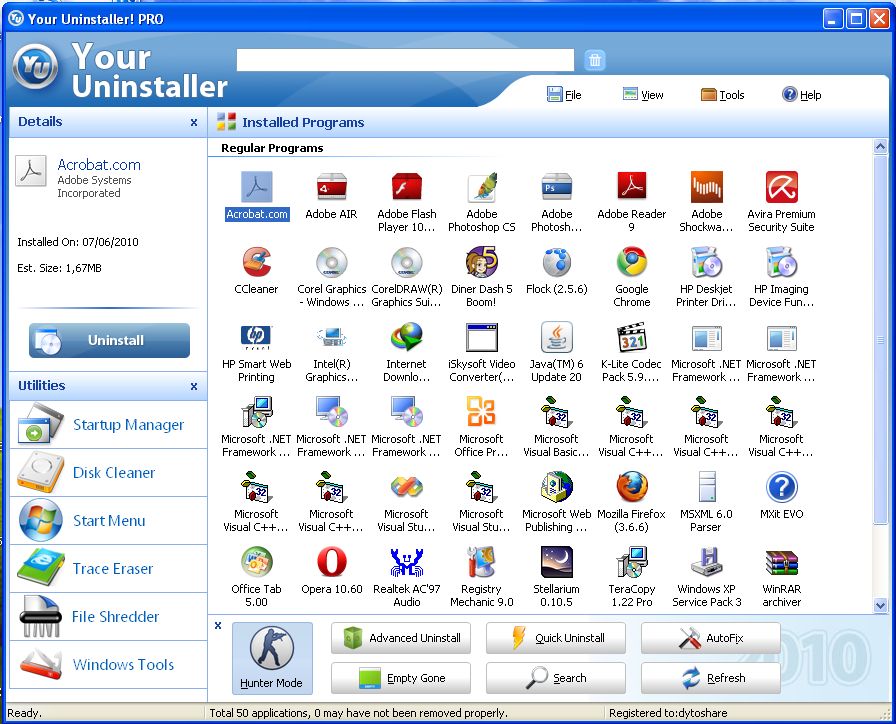Select MXit EVO icon
The image size is (896, 724).
781,487
